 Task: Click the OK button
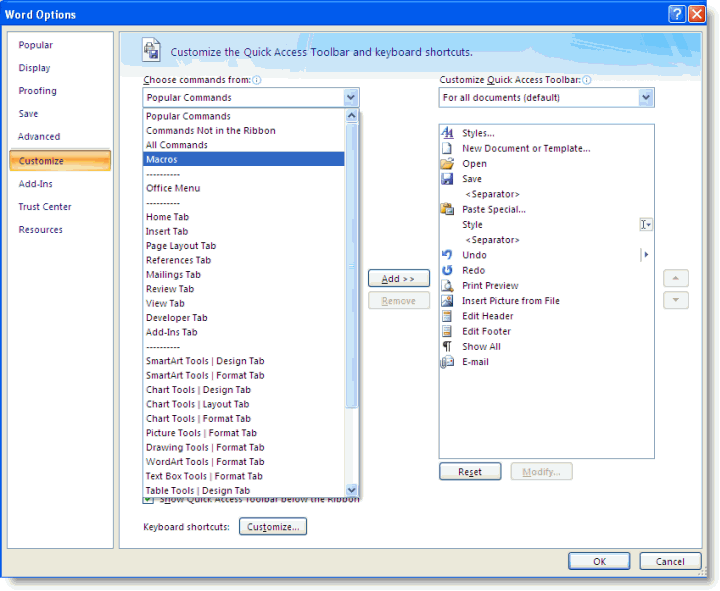pos(599,561)
